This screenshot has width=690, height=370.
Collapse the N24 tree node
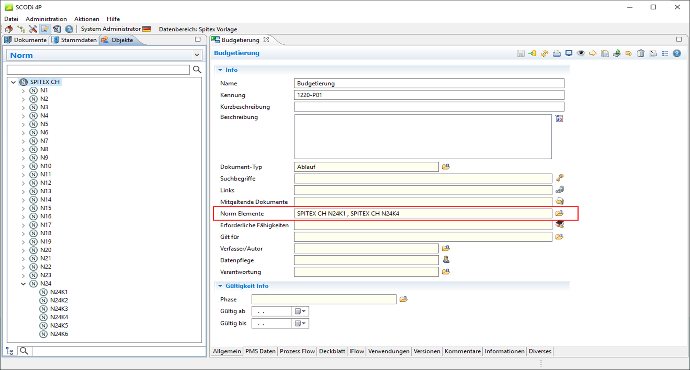[x=23, y=284]
